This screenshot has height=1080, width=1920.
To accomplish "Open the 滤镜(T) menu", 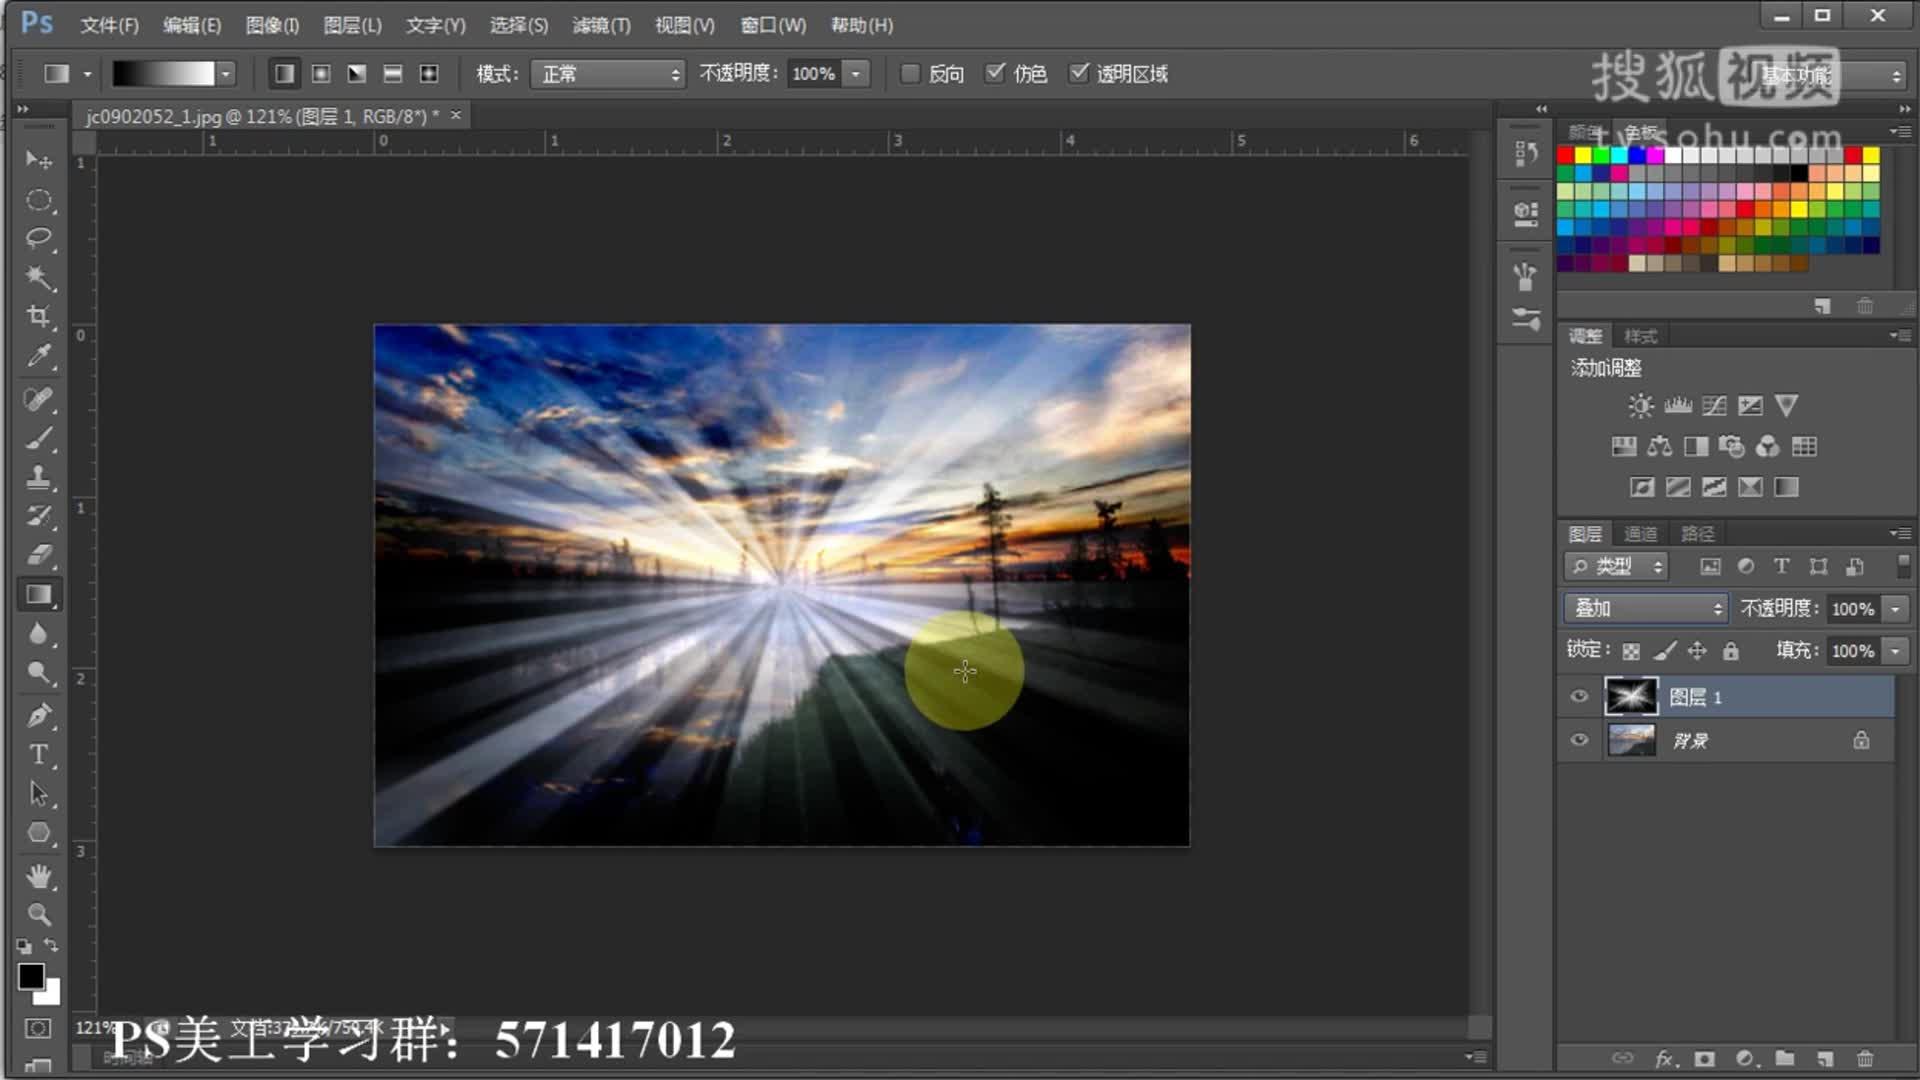I will click(601, 25).
